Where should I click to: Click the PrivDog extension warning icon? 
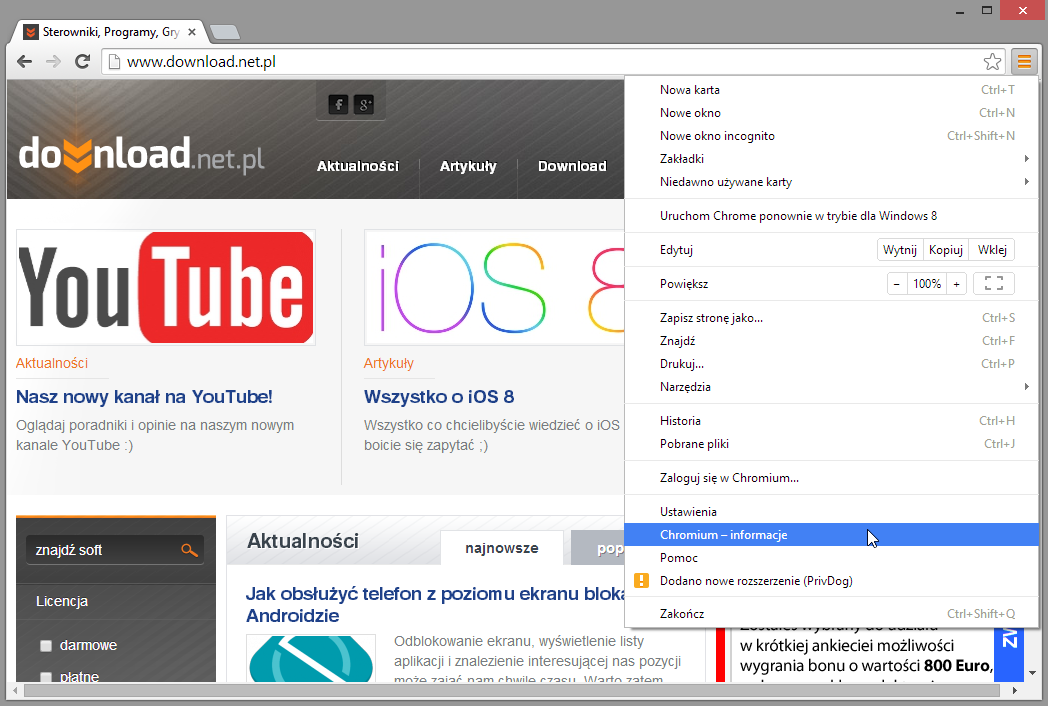tap(642, 580)
